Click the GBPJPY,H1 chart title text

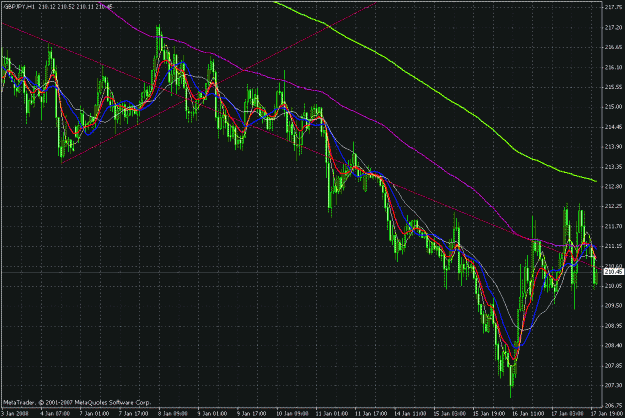coord(18,7)
